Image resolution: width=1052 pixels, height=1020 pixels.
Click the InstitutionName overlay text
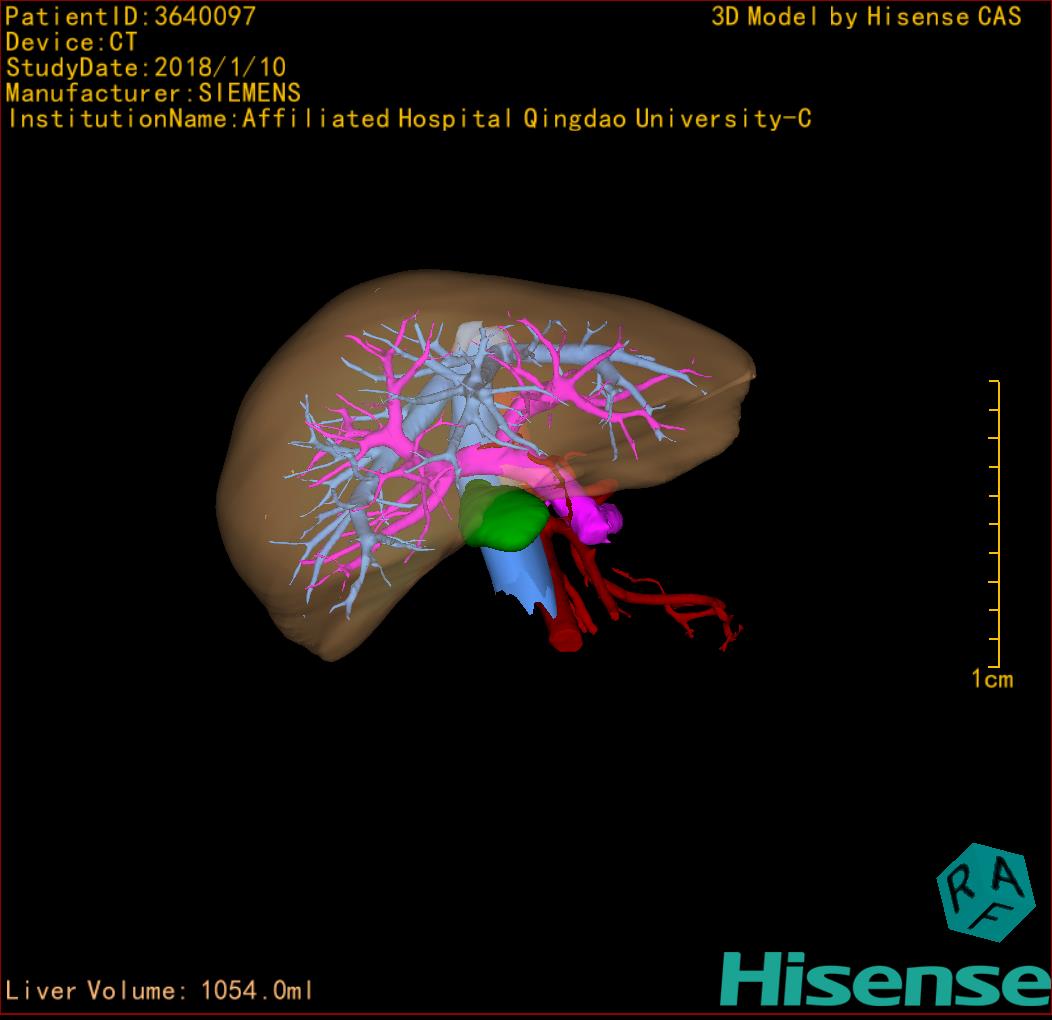point(408,119)
